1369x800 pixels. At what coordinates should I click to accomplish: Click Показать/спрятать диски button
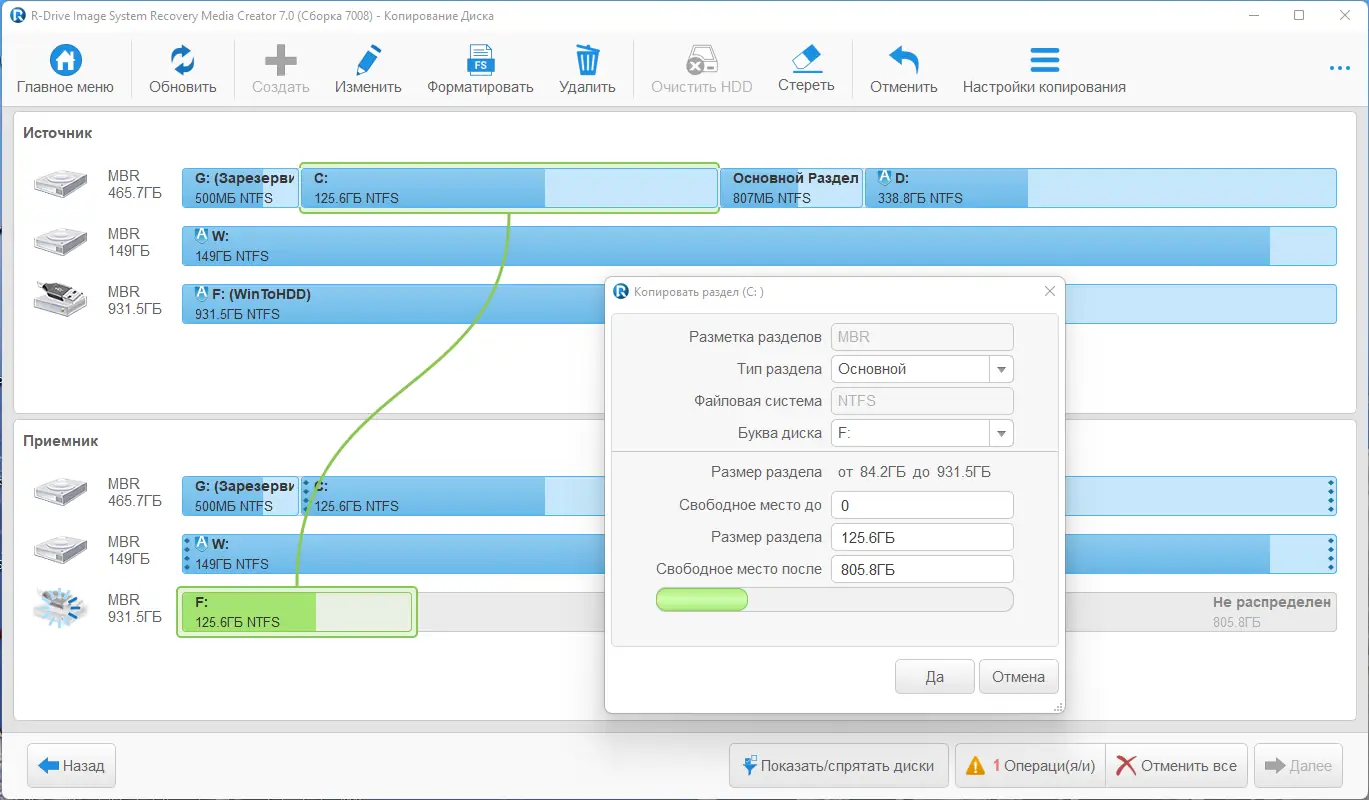(x=838, y=766)
